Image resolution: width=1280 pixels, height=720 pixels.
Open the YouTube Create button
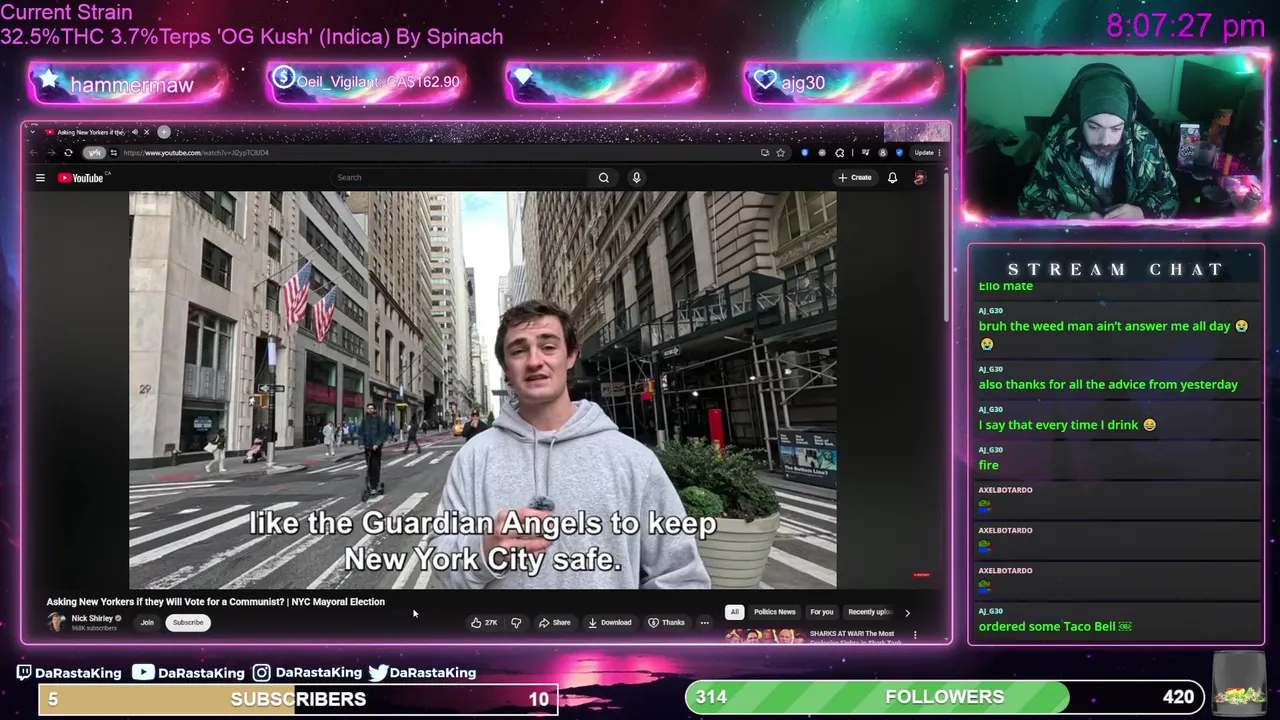click(855, 178)
